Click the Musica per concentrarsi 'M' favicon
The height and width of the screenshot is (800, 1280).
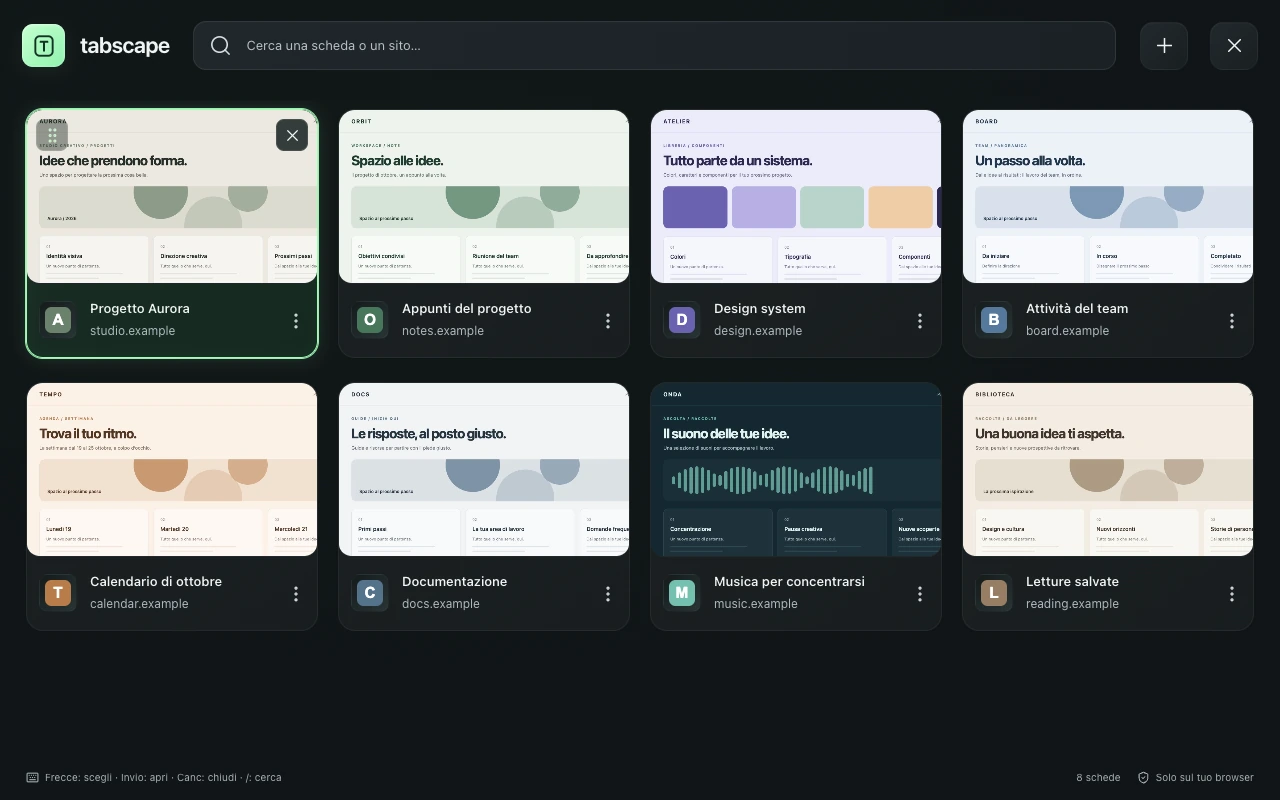tap(682, 593)
